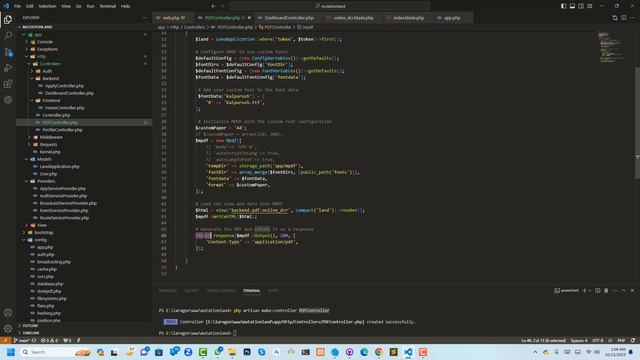Click the split editor right icon
This screenshot has height=360, width=640.
click(624, 18)
